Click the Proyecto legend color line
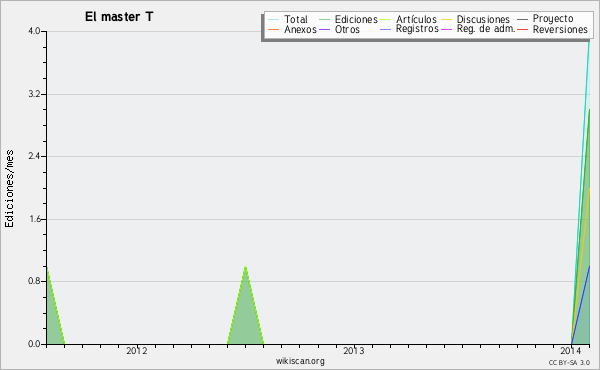 (x=522, y=20)
